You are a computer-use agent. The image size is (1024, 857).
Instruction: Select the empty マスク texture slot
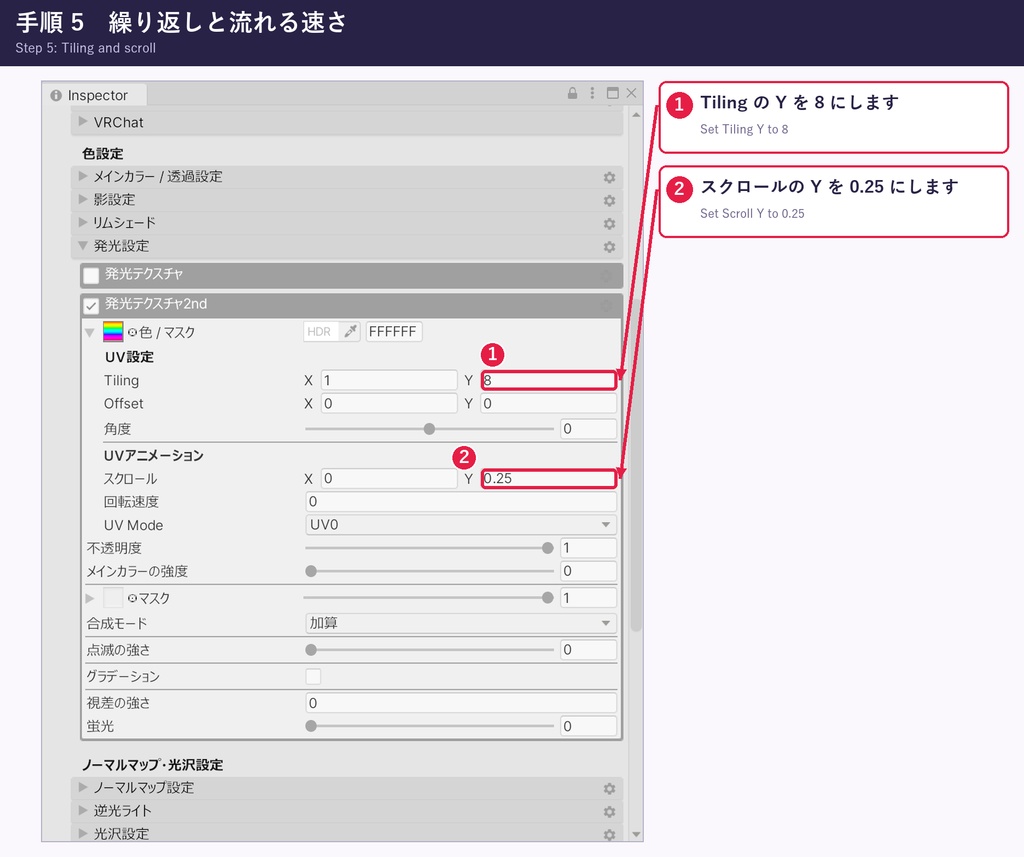[113, 598]
